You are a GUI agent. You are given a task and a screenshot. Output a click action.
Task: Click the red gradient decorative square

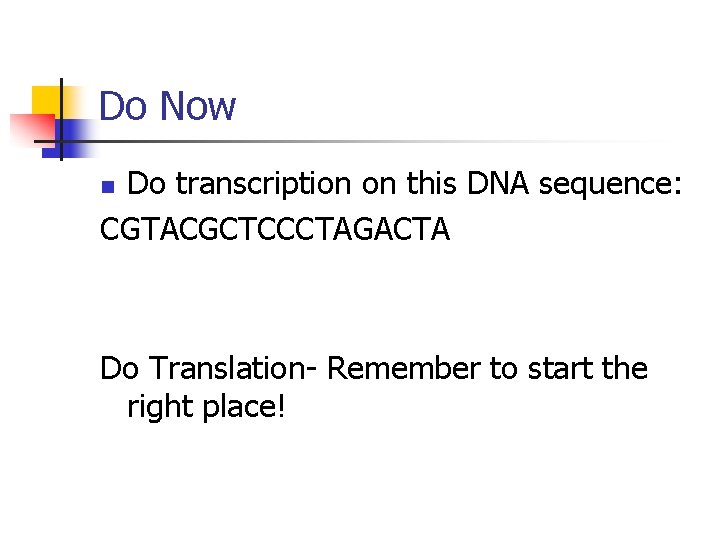tap(28, 130)
